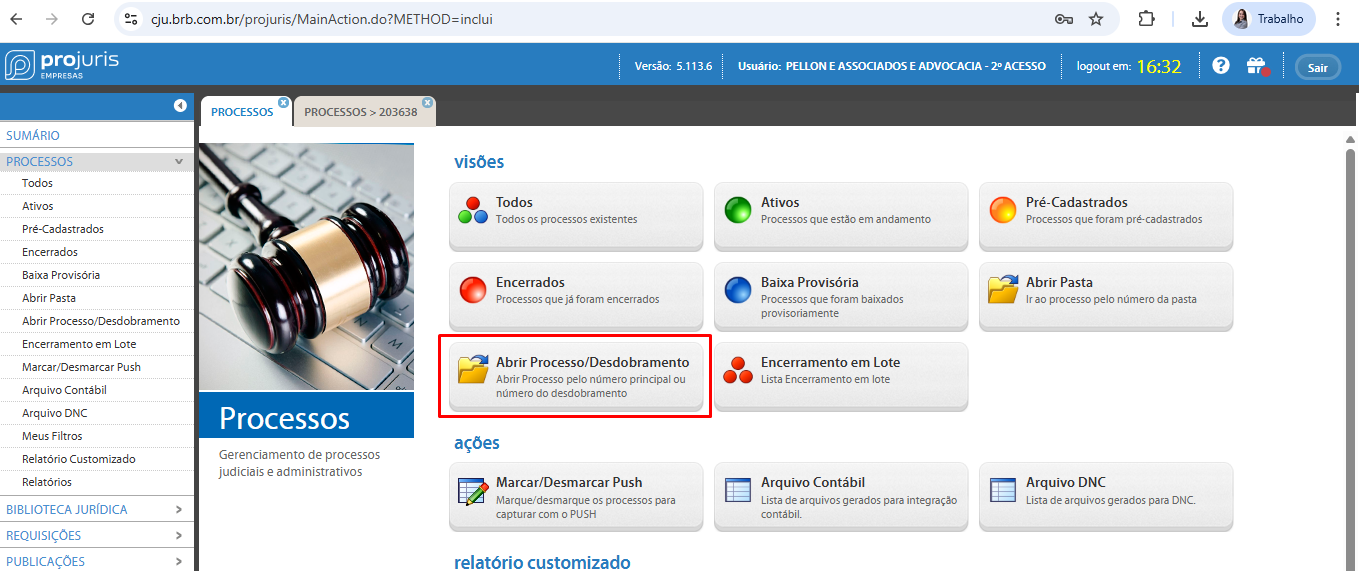Switch to PROCESSOS > 203638 tab
Image resolution: width=1359 pixels, height=571 pixels.
tap(360, 112)
